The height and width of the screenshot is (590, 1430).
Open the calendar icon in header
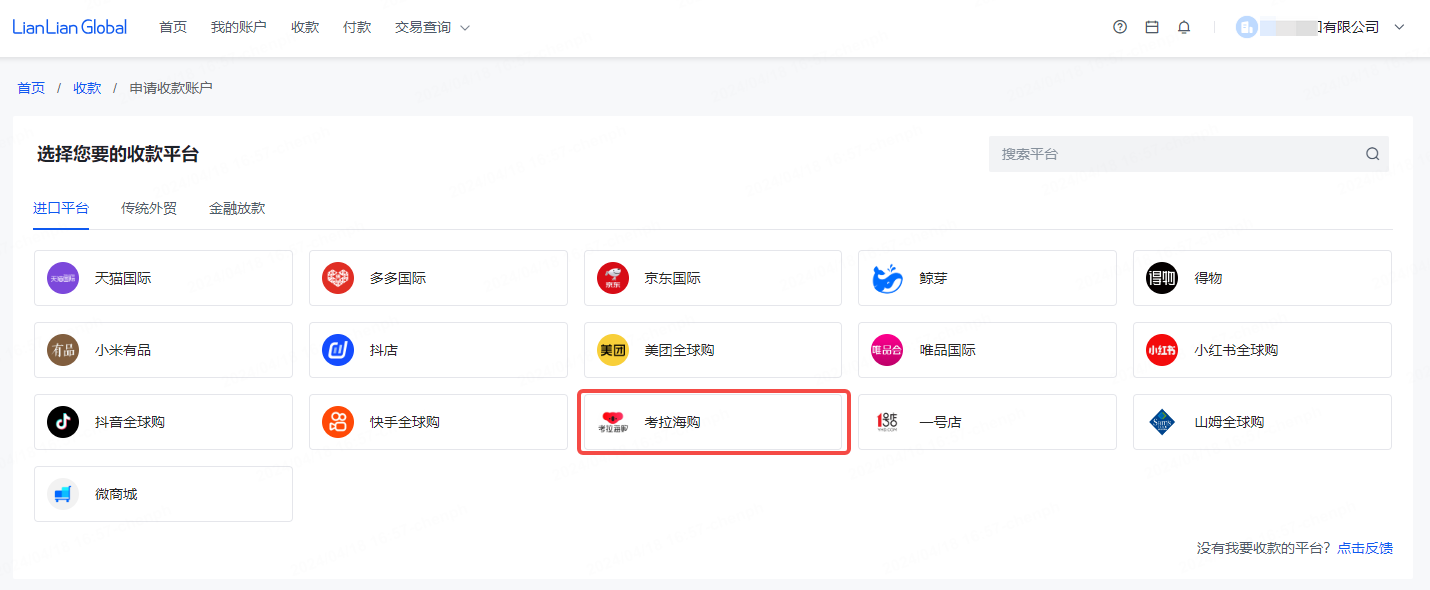[x=1152, y=27]
